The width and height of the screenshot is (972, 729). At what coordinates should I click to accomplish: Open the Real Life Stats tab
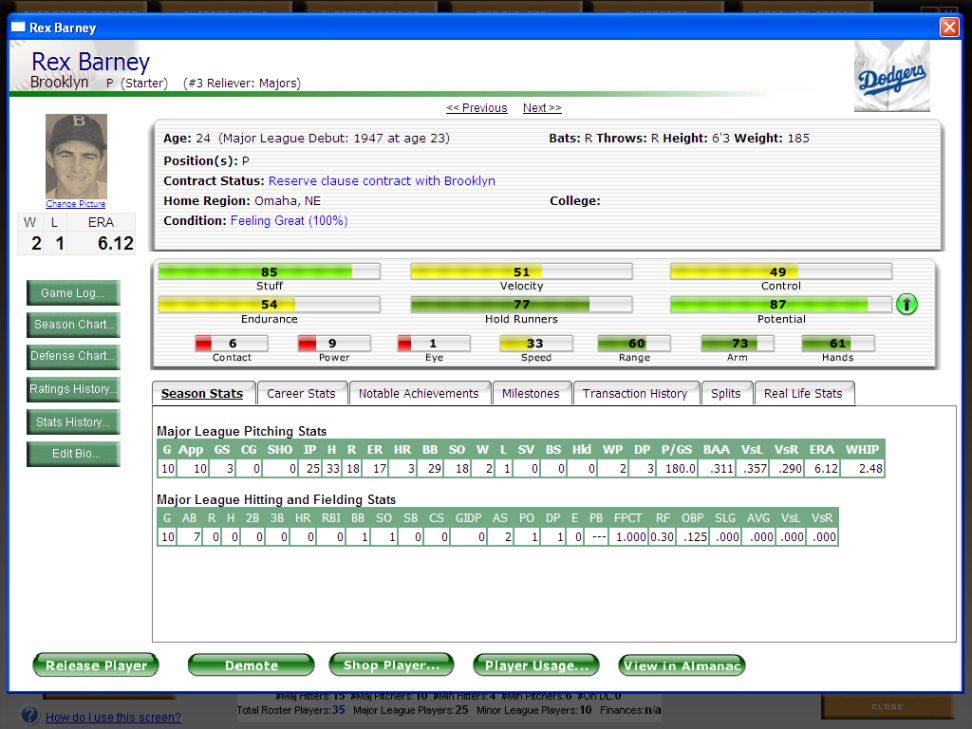(x=803, y=394)
